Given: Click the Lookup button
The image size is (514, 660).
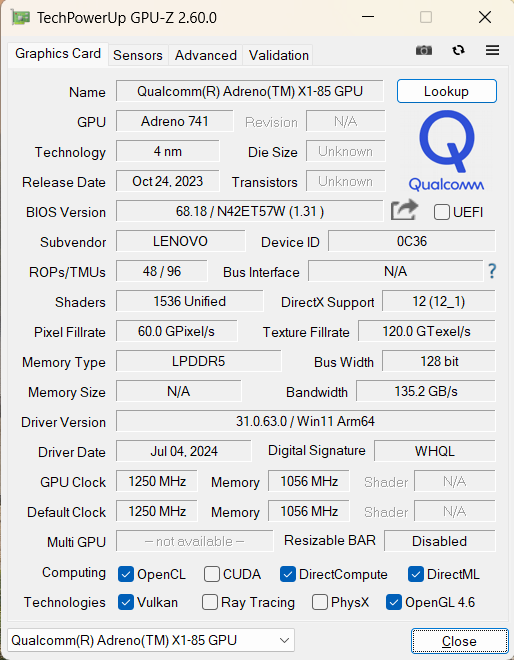Looking at the screenshot, I should [x=447, y=91].
